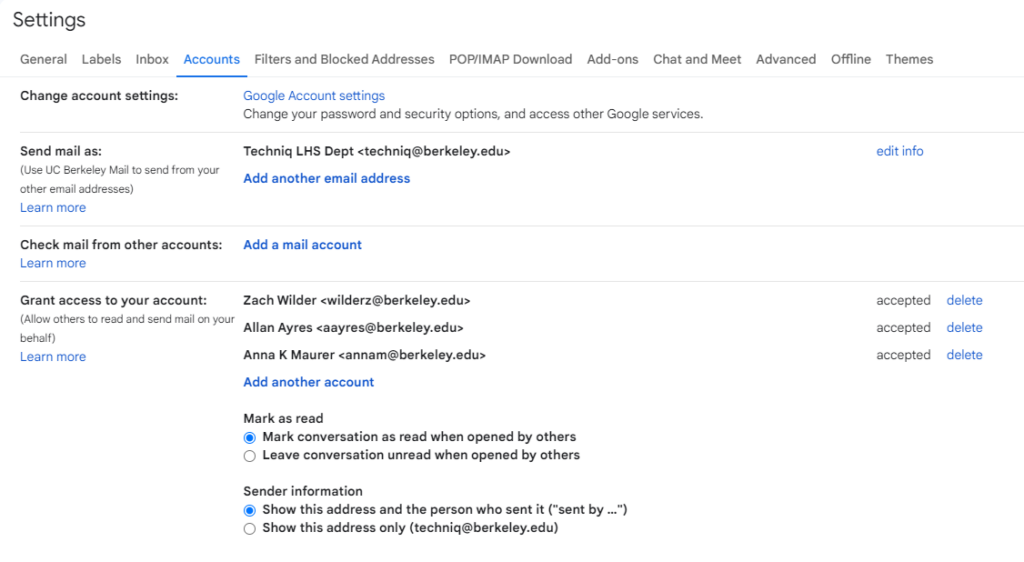Go to the Inbox settings tab

152,59
